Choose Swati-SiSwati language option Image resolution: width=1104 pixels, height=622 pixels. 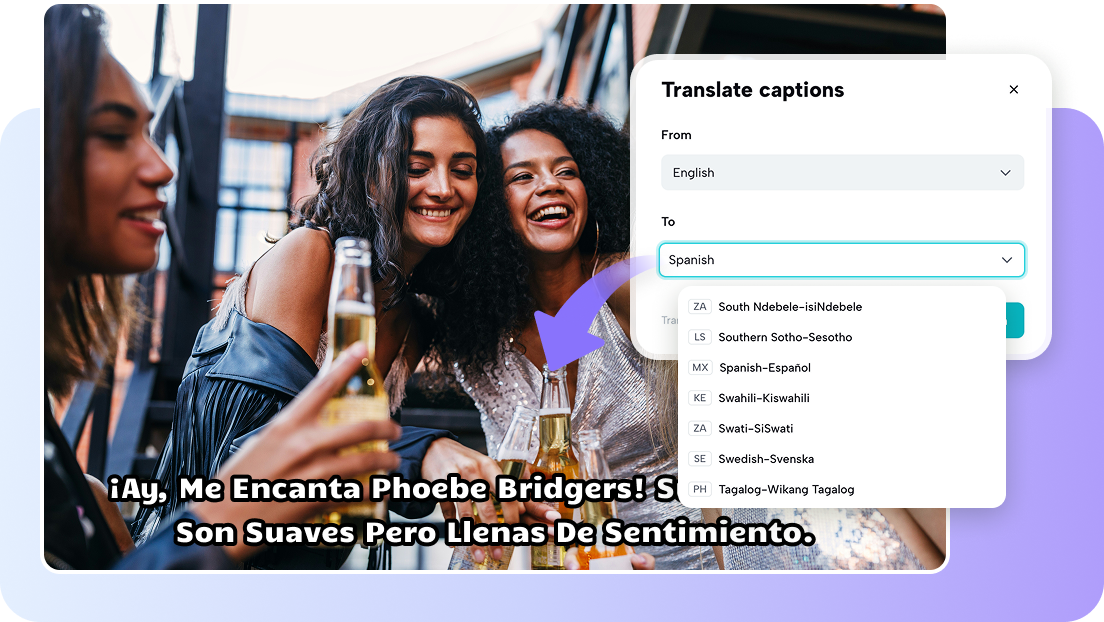point(841,428)
